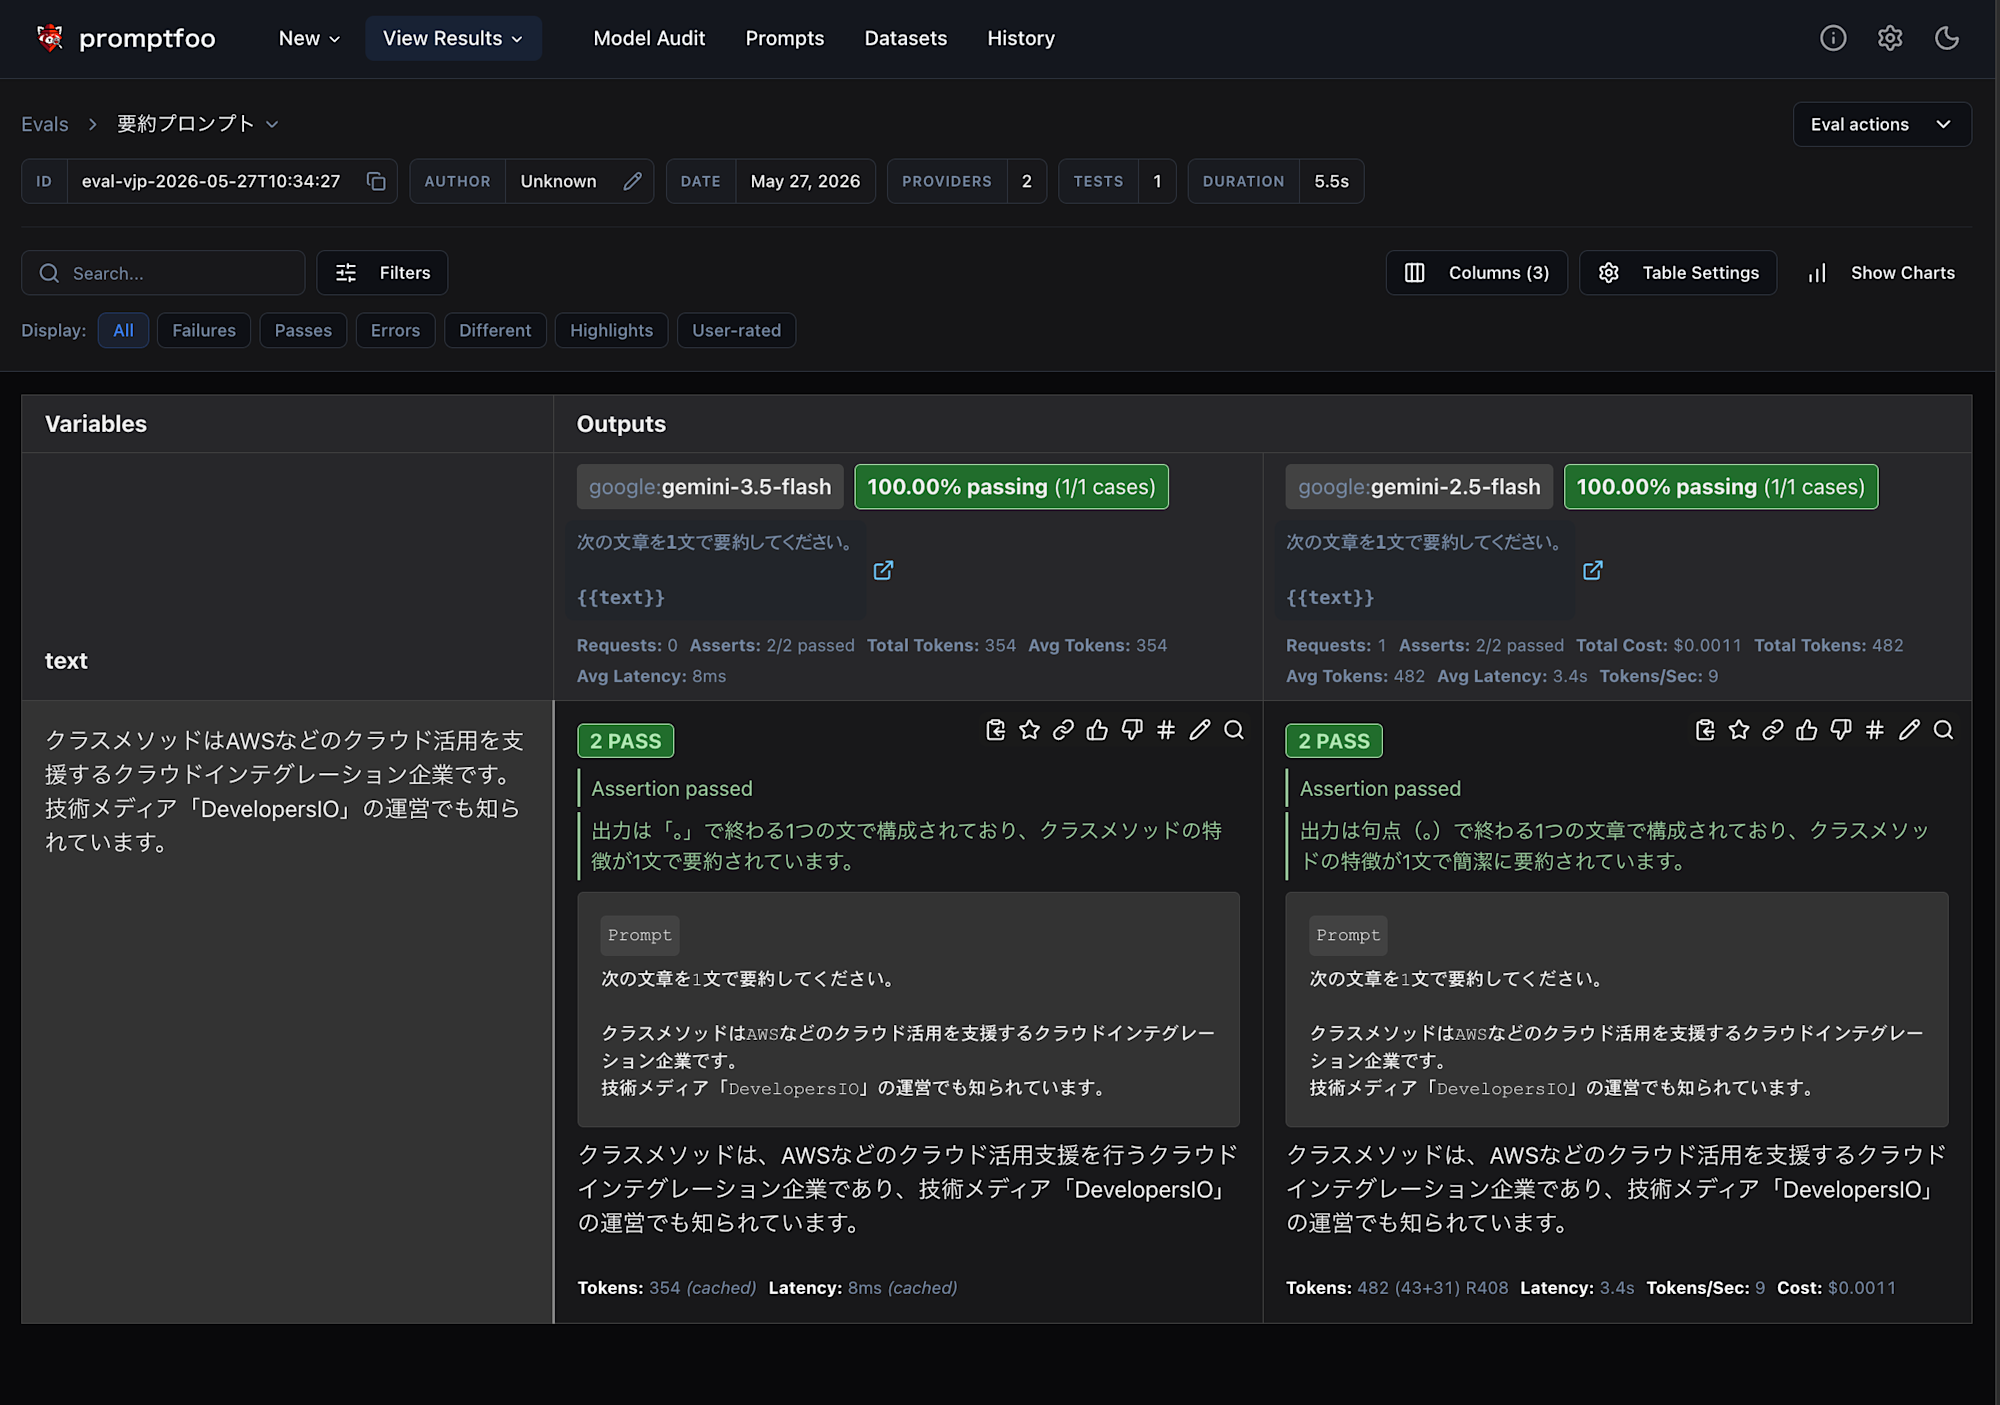Open the Eval actions dropdown
Screen dimensions: 2000x1405
1882,124
